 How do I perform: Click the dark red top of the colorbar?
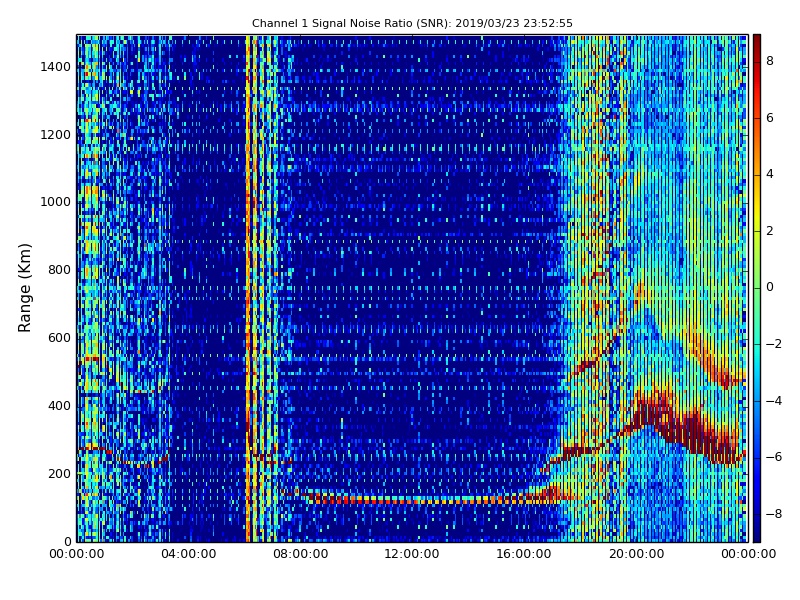coord(757,43)
